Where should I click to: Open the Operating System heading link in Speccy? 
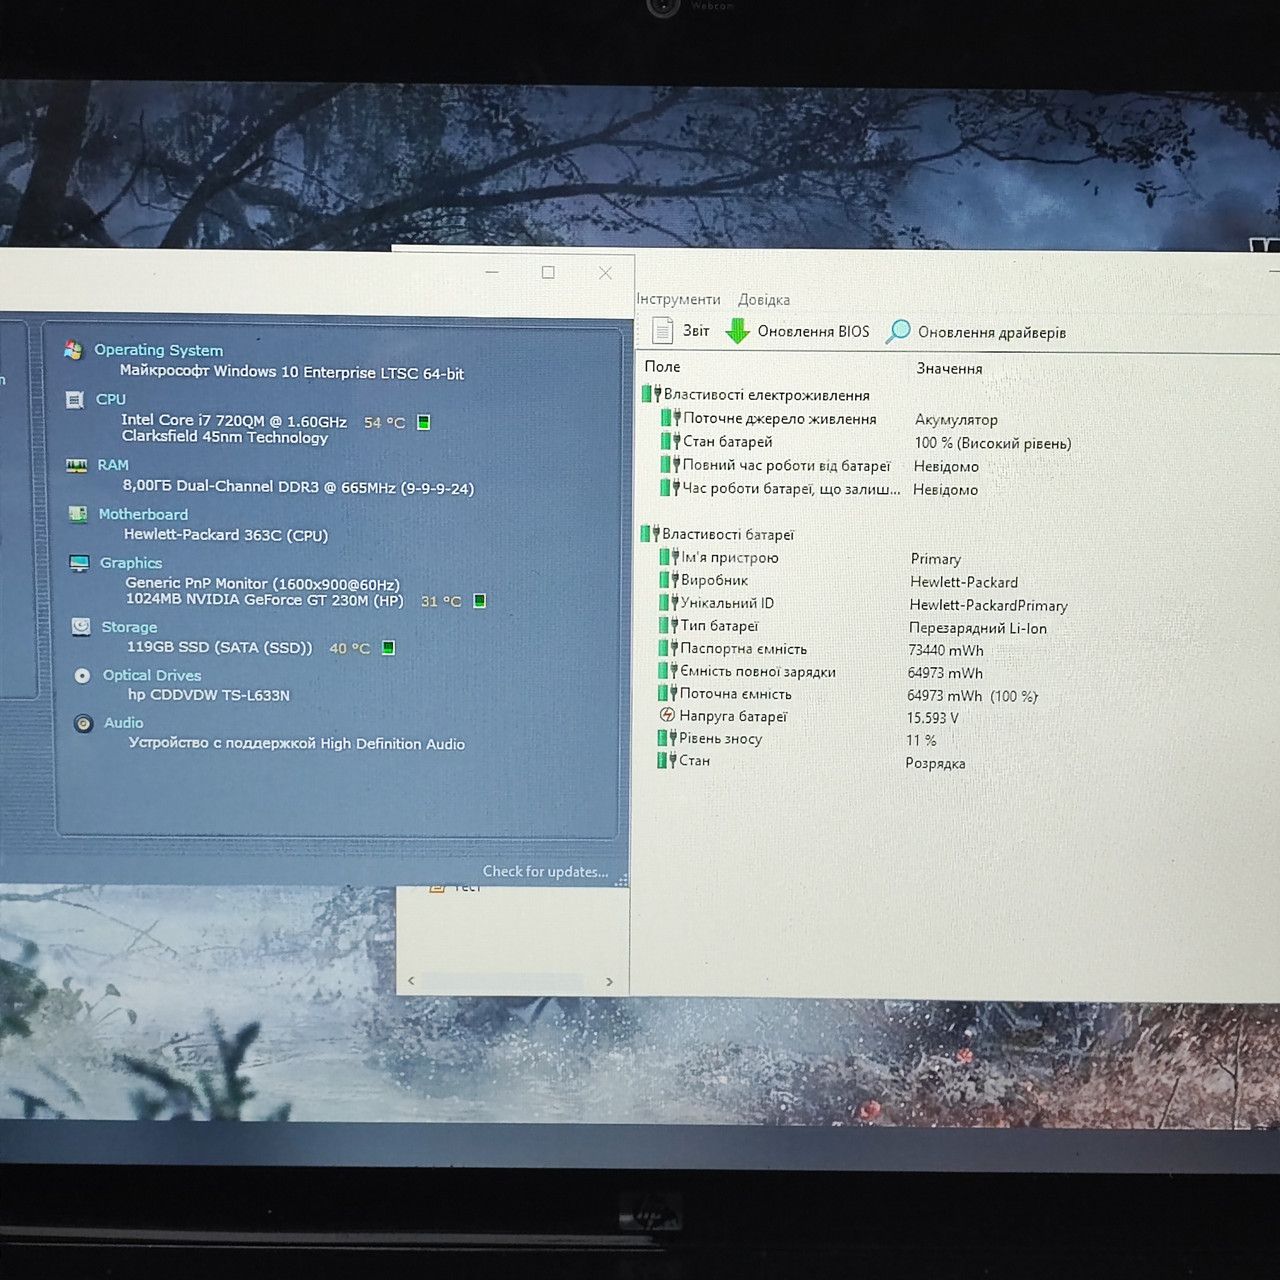(x=158, y=350)
